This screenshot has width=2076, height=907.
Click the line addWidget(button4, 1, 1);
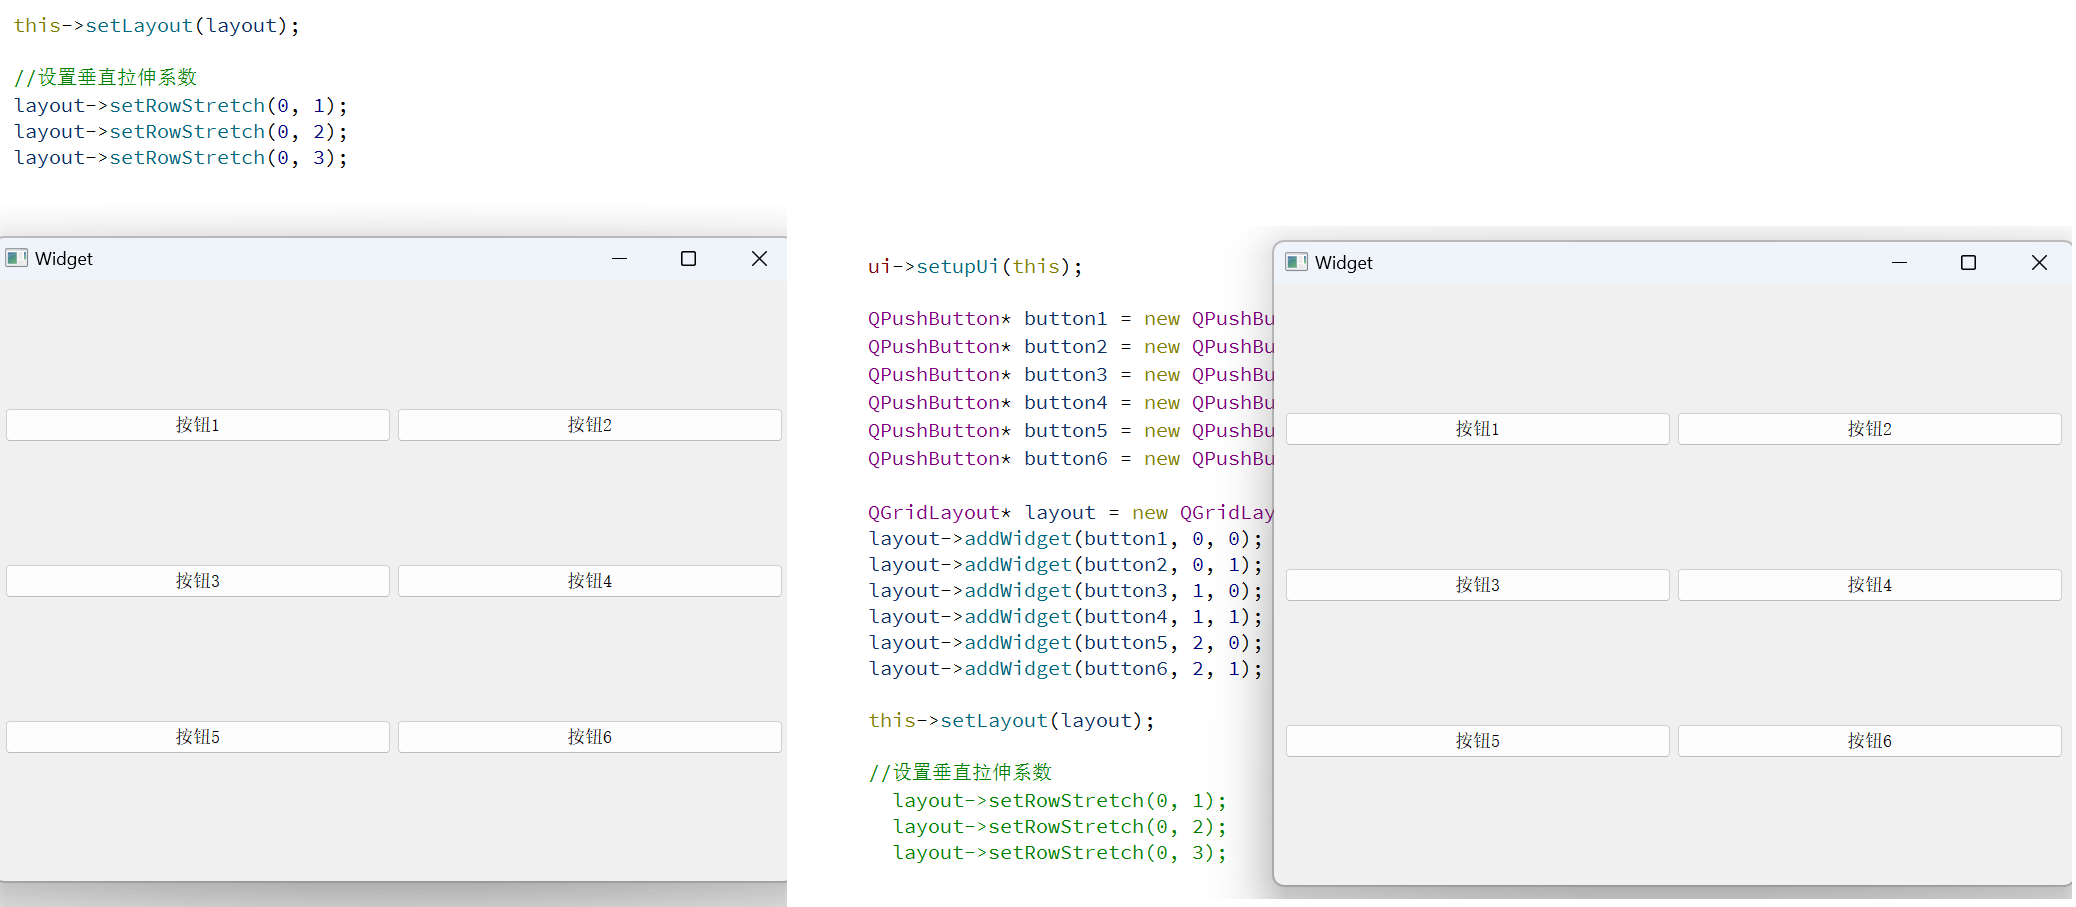click(1066, 617)
